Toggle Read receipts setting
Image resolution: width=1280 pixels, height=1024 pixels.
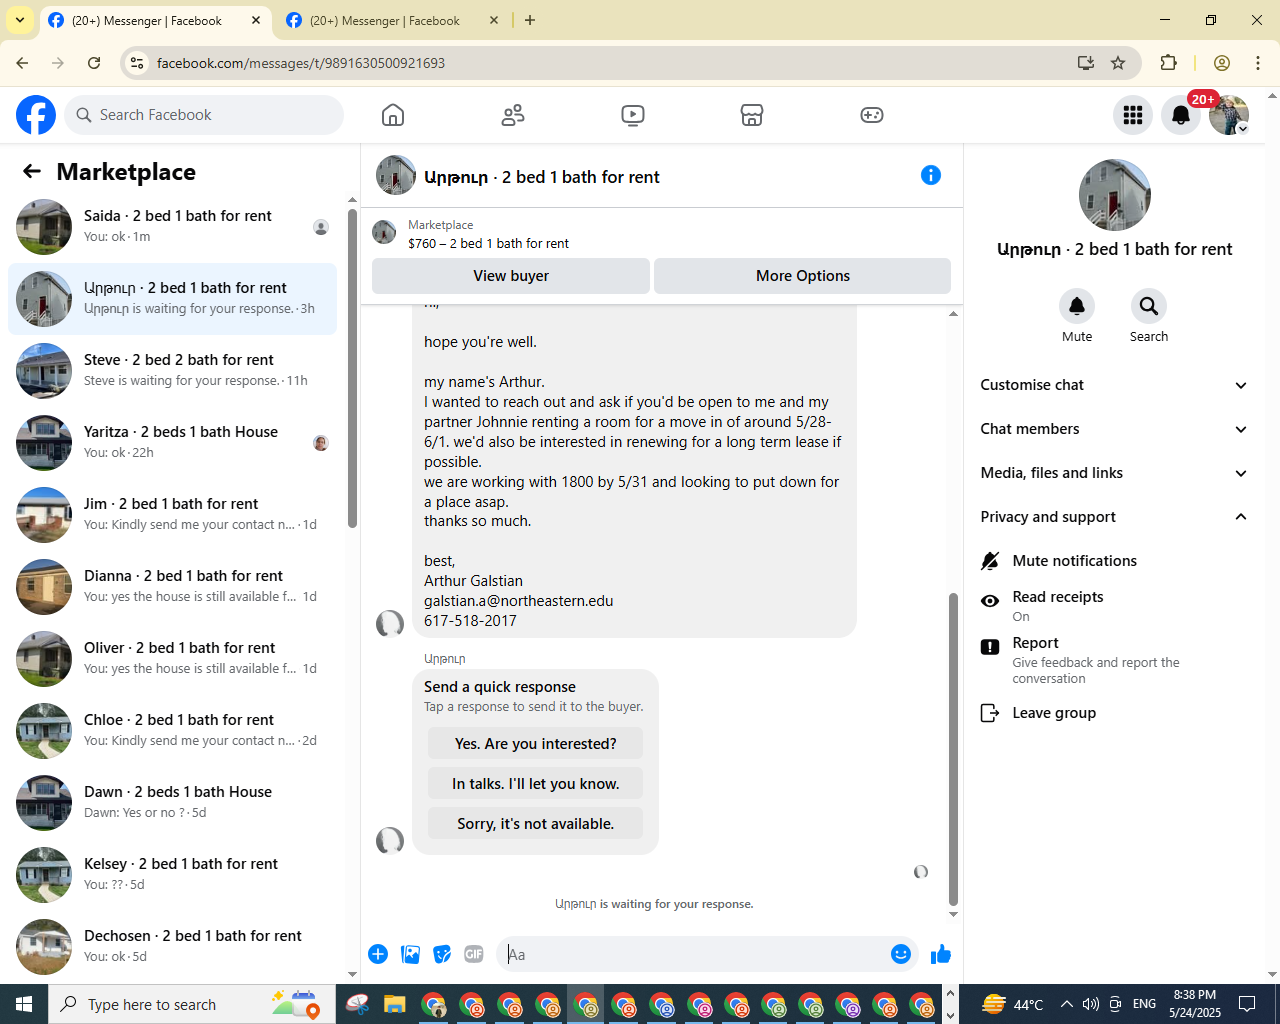1113,605
